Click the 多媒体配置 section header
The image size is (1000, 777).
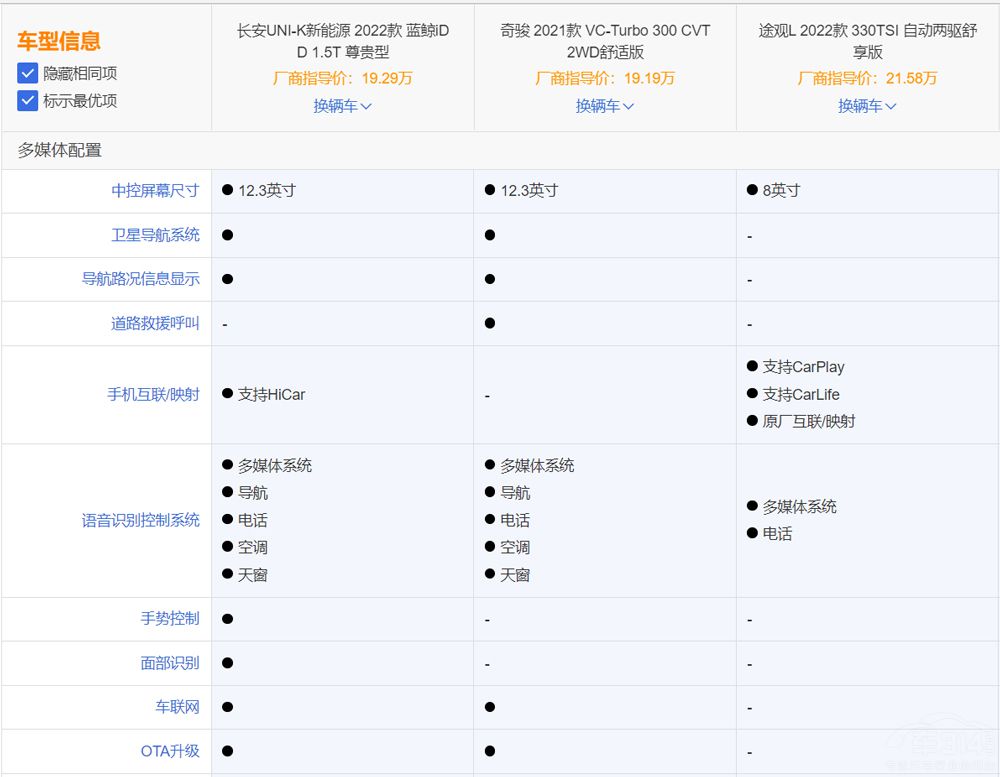click(x=59, y=150)
